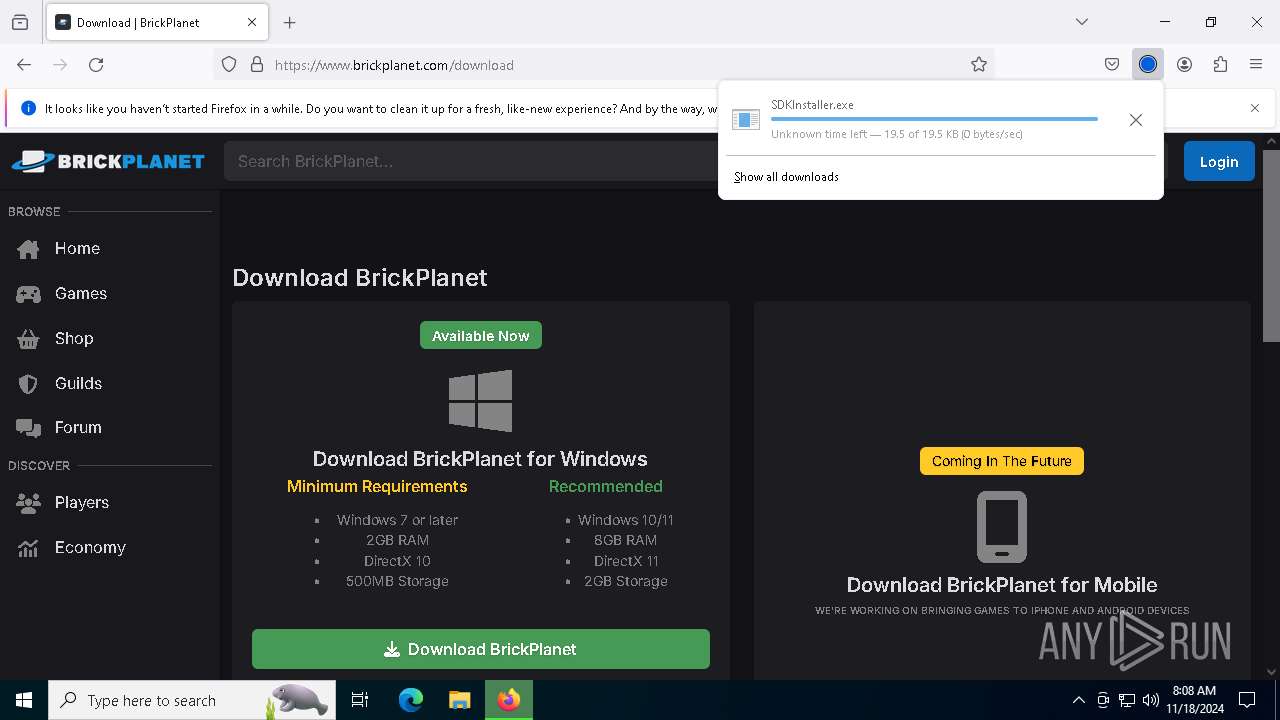
Task: Open the Windows Start menu
Action: tap(24, 700)
